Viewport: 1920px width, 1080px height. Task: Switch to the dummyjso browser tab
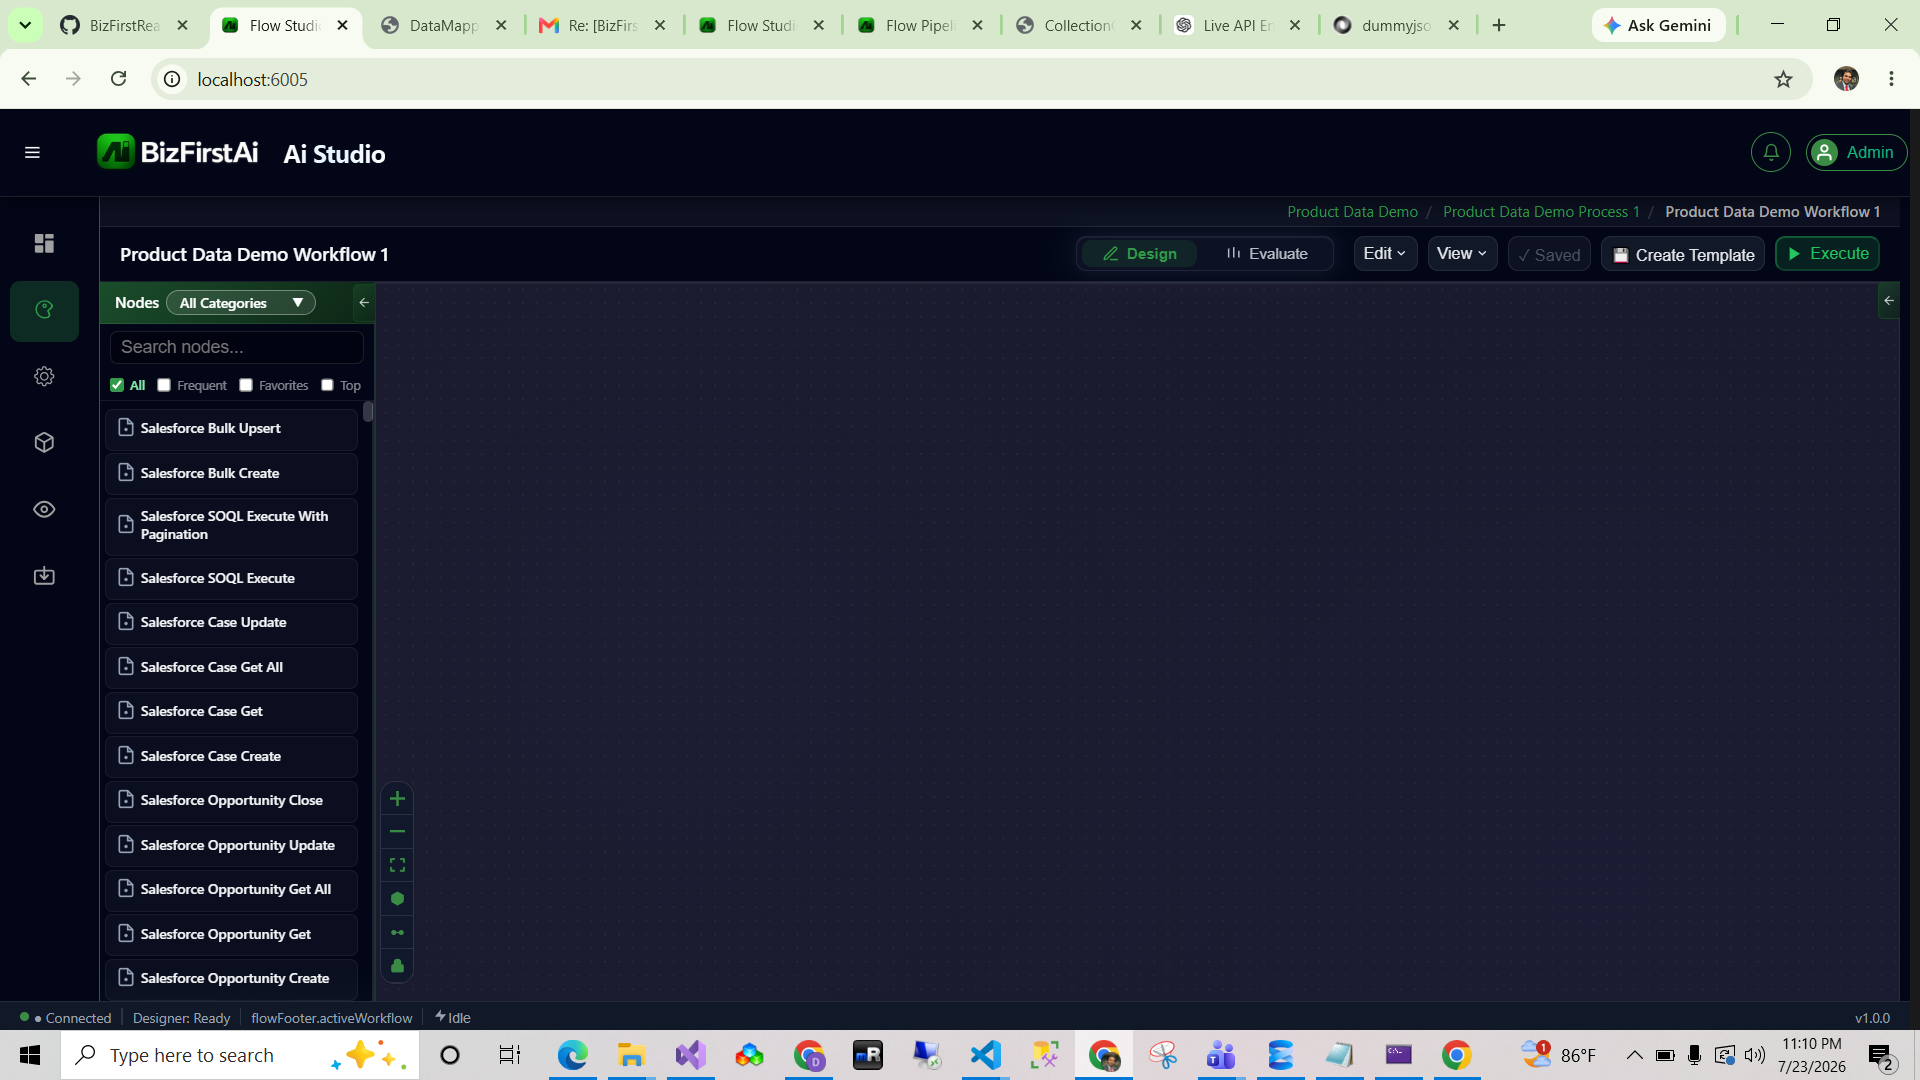(x=1396, y=25)
